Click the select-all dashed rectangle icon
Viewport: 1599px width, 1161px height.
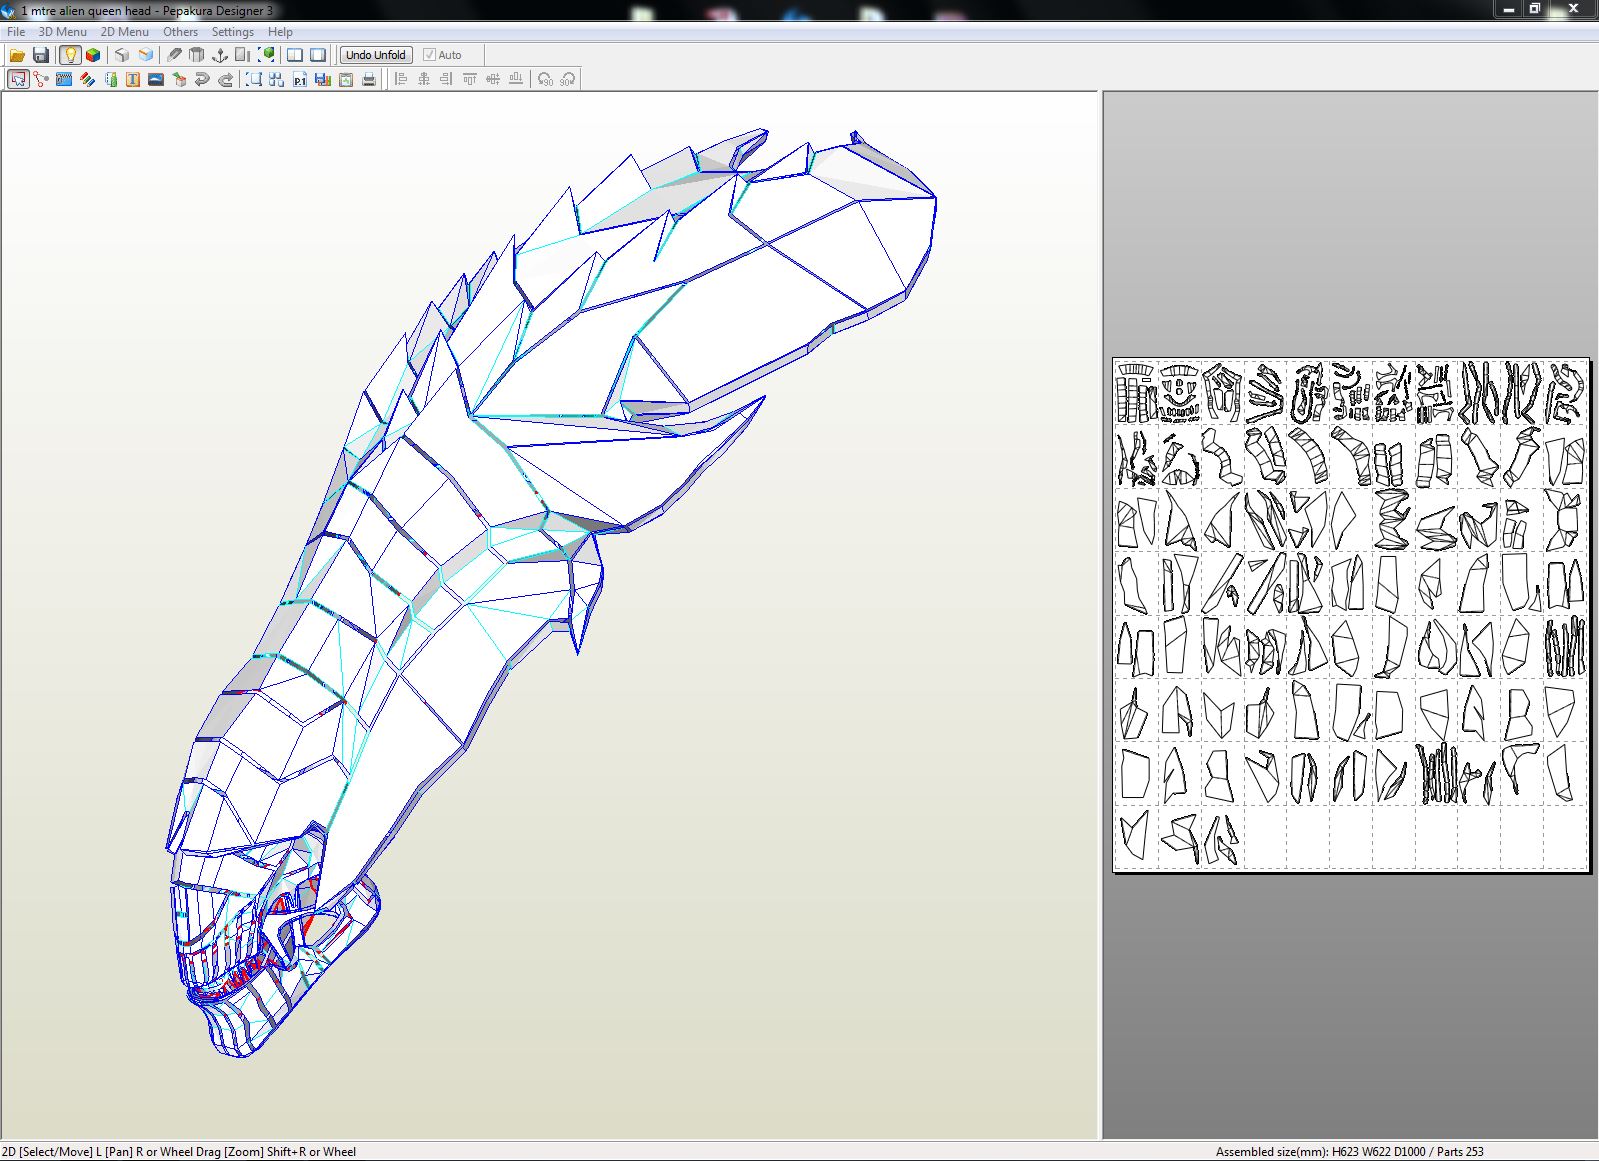click(x=253, y=79)
